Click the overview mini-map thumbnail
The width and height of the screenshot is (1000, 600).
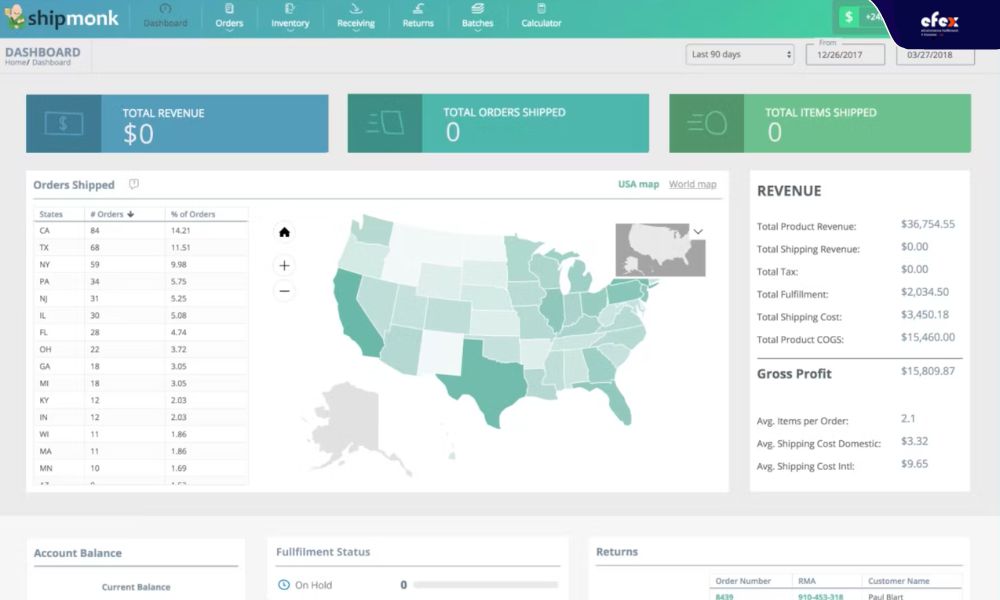(660, 250)
